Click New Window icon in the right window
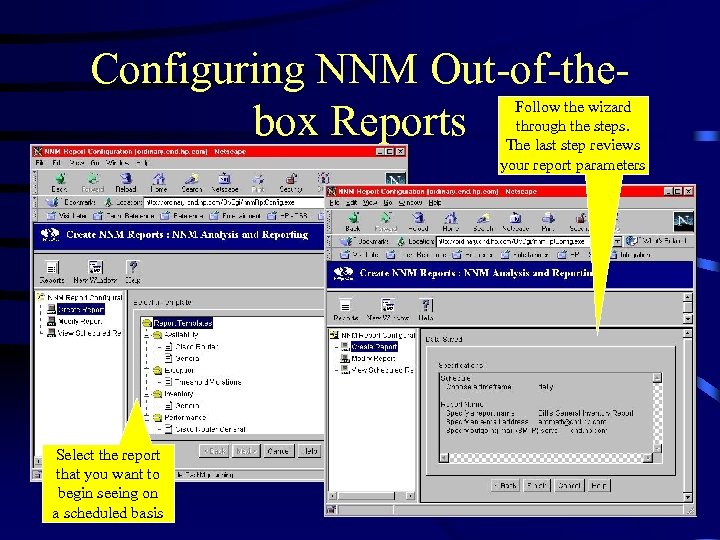The height and width of the screenshot is (540, 720). (x=388, y=310)
